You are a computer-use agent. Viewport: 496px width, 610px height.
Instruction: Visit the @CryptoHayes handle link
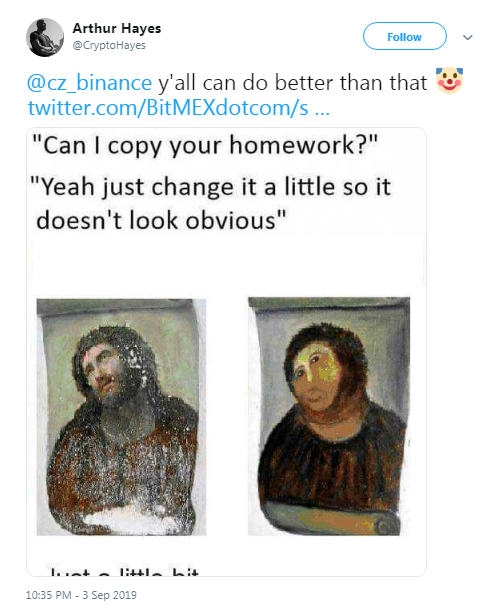[109, 45]
